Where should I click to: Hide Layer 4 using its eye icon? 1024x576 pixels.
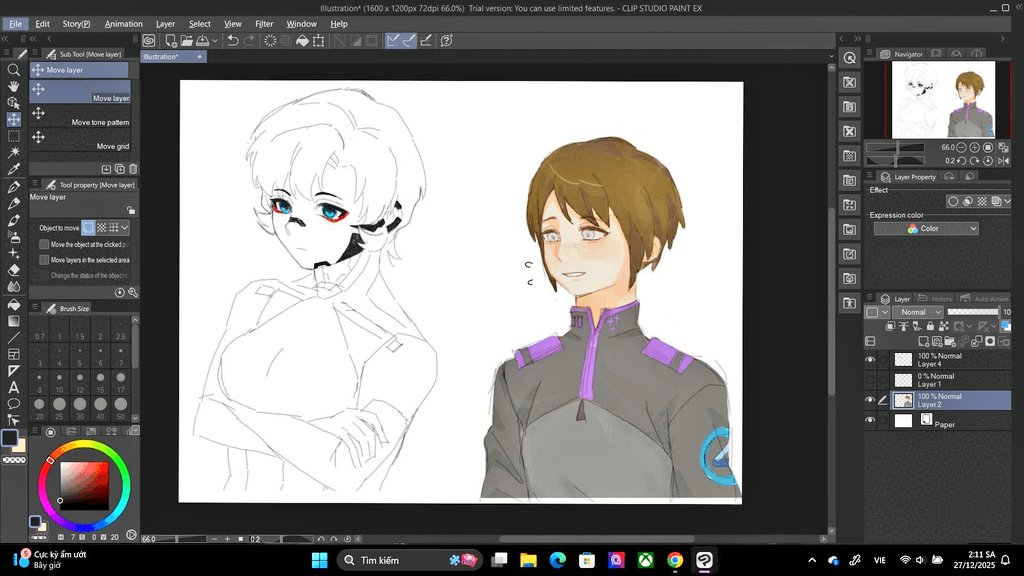coord(870,360)
